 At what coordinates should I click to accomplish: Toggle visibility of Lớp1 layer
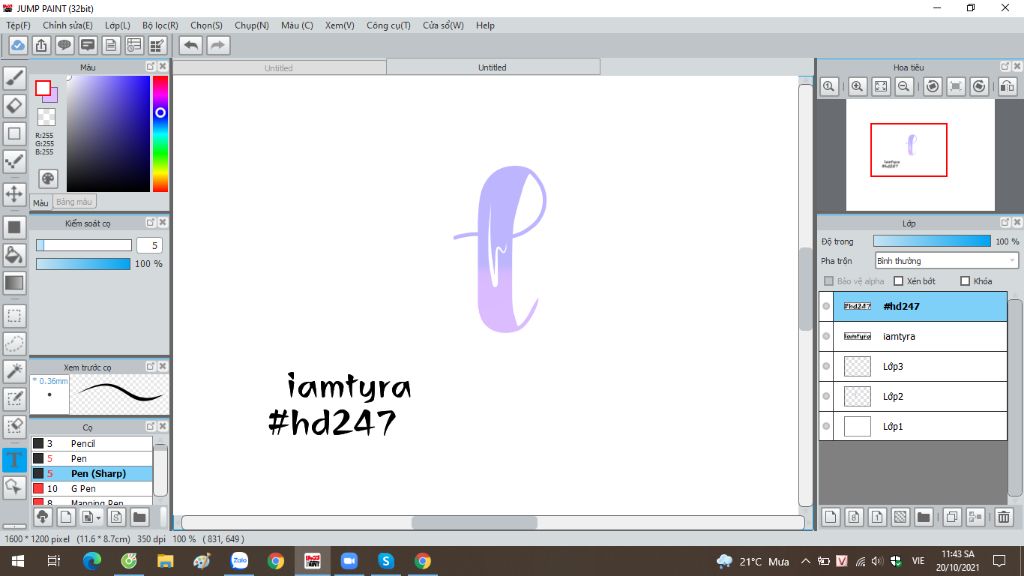(826, 426)
